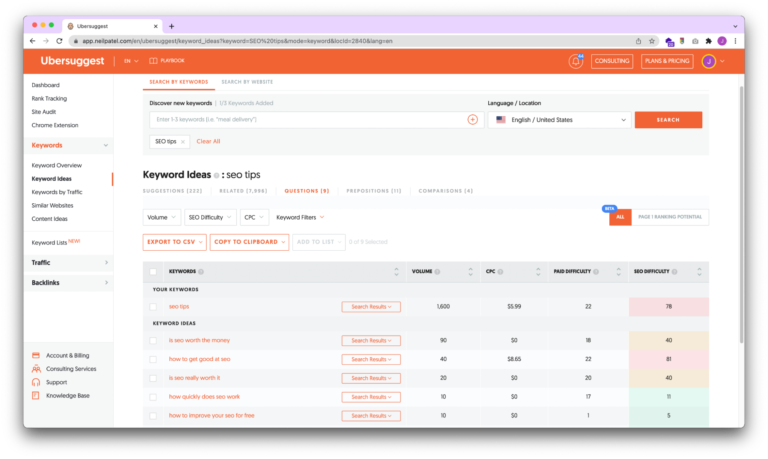768x459 pixels.
Task: Click info icon beside SEO Difficulty column
Action: pos(674,272)
